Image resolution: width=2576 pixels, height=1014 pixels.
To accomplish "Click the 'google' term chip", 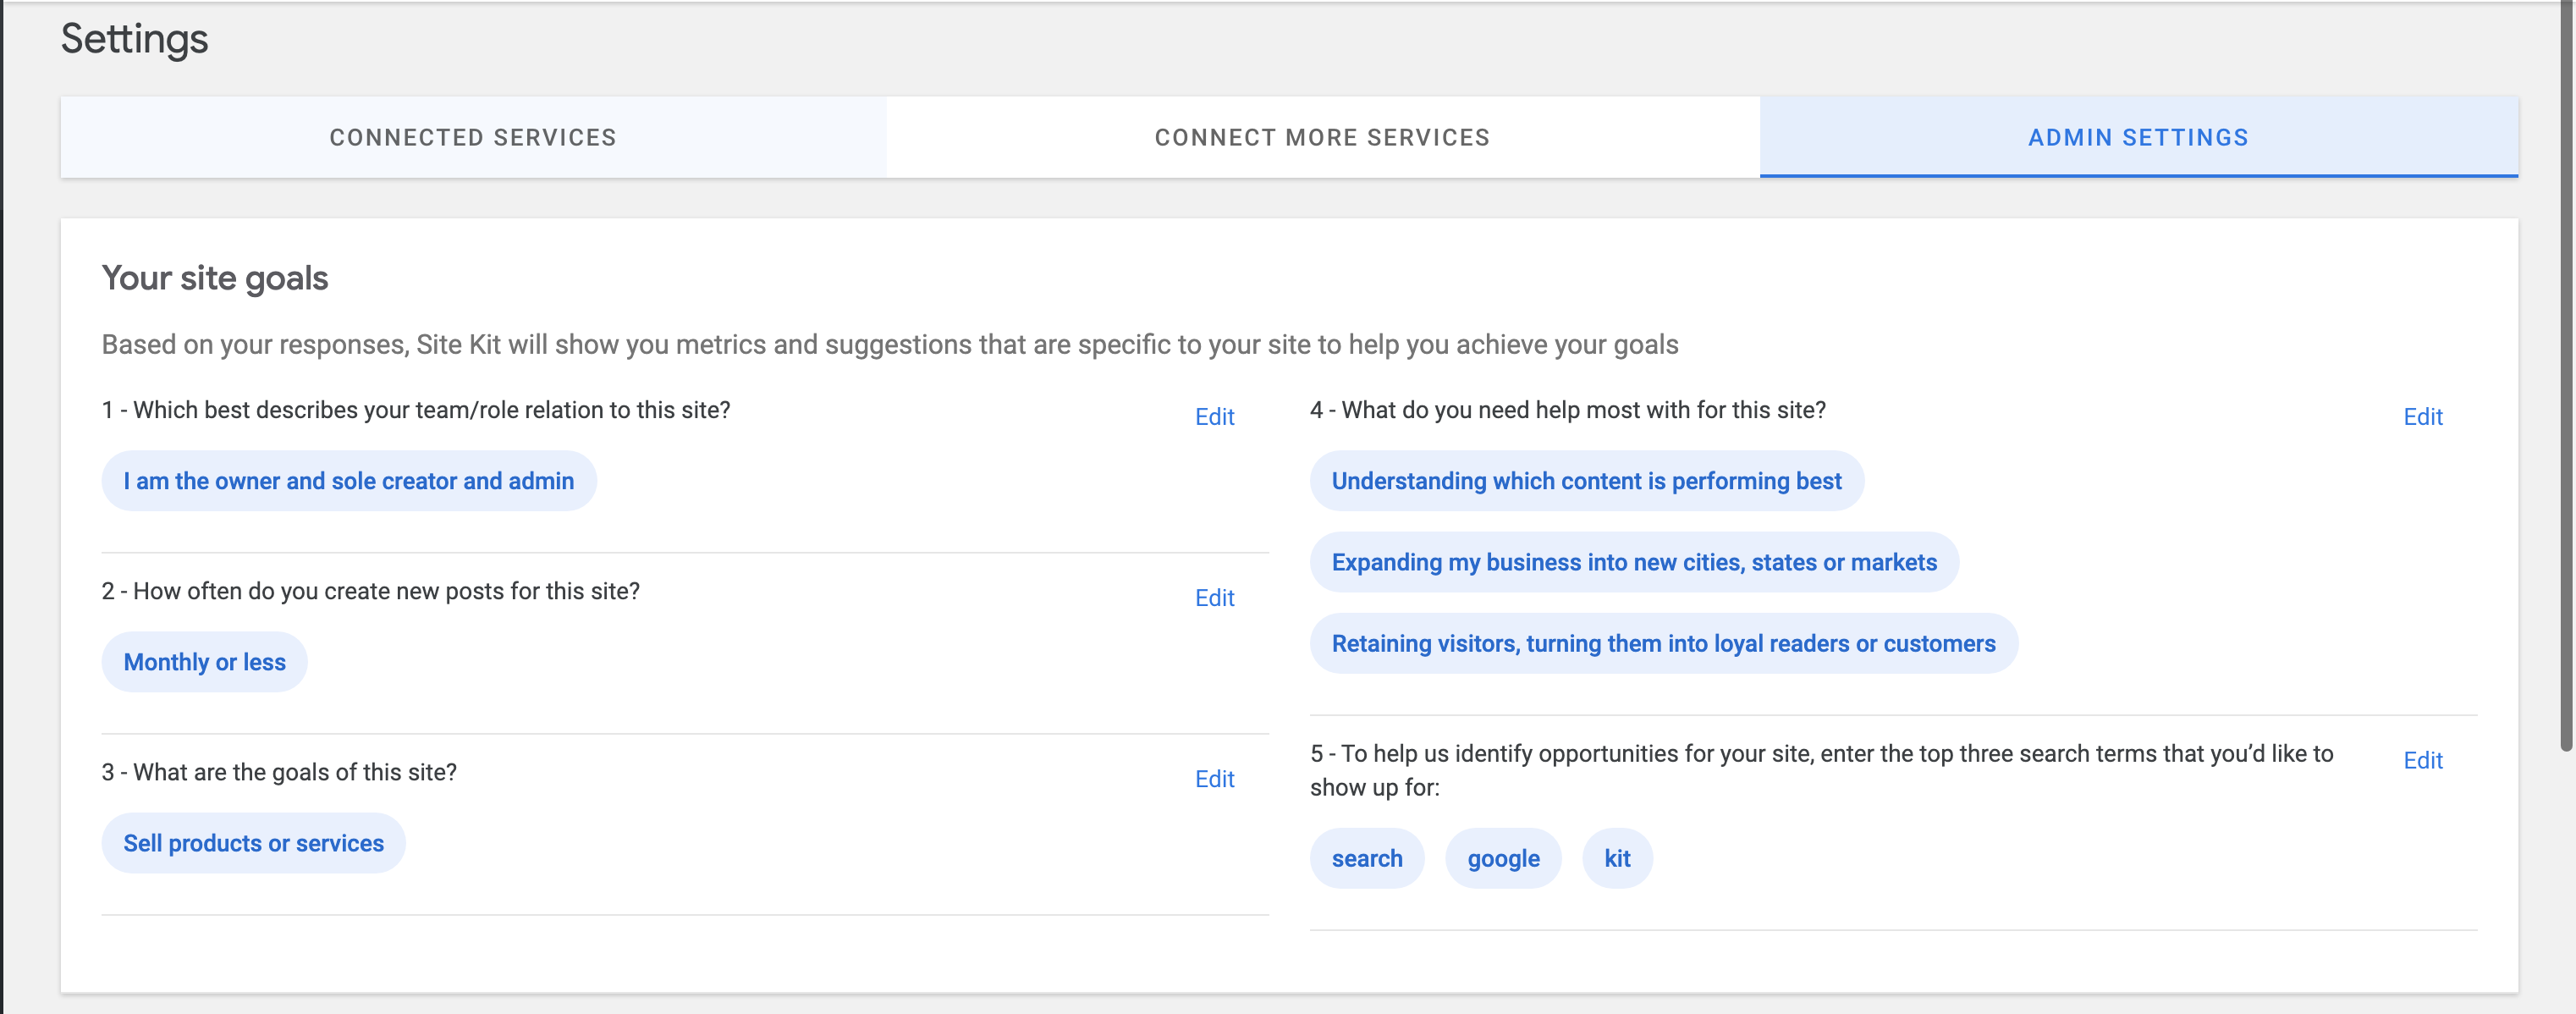I will coord(1503,858).
